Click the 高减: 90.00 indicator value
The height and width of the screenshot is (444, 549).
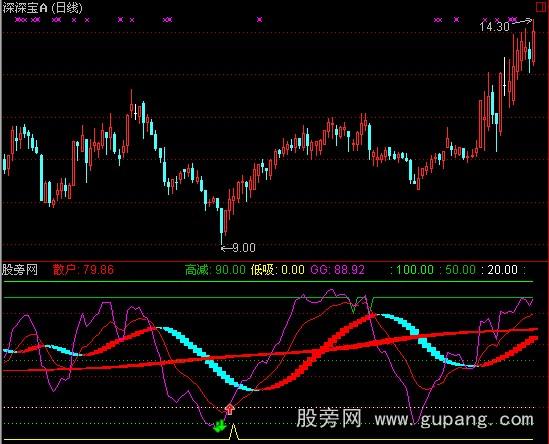(x=215, y=270)
